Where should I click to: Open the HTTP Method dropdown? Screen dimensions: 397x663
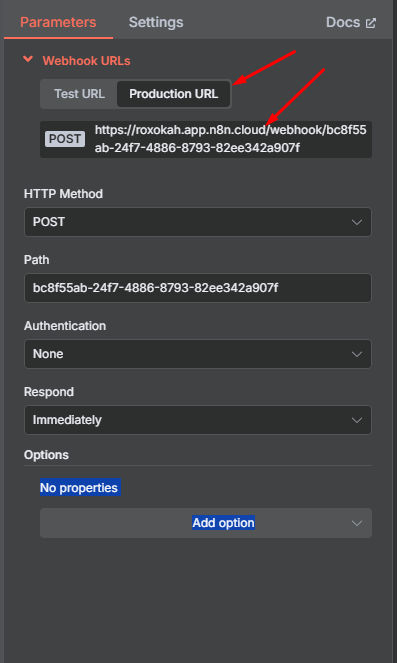point(198,222)
